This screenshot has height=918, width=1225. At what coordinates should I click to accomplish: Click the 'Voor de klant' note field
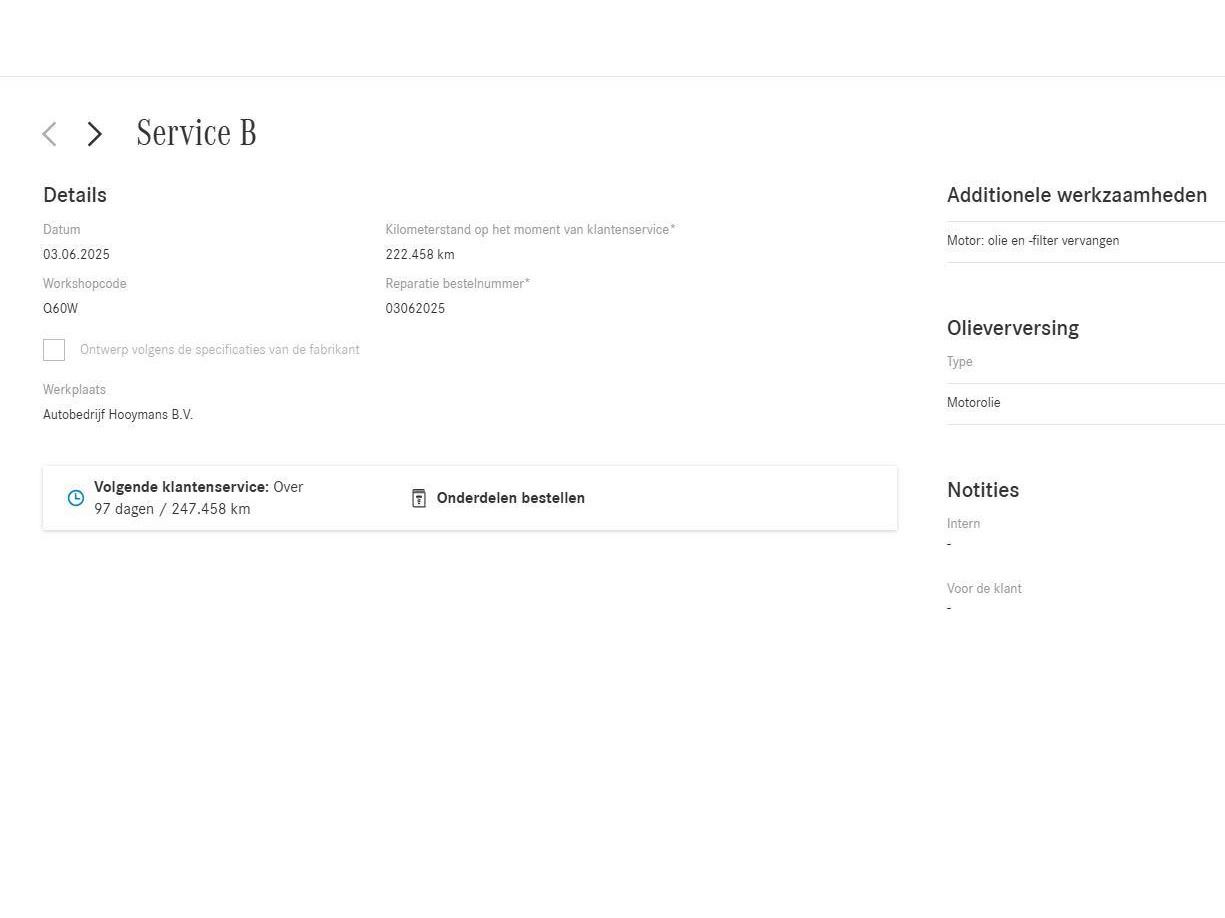coord(984,599)
